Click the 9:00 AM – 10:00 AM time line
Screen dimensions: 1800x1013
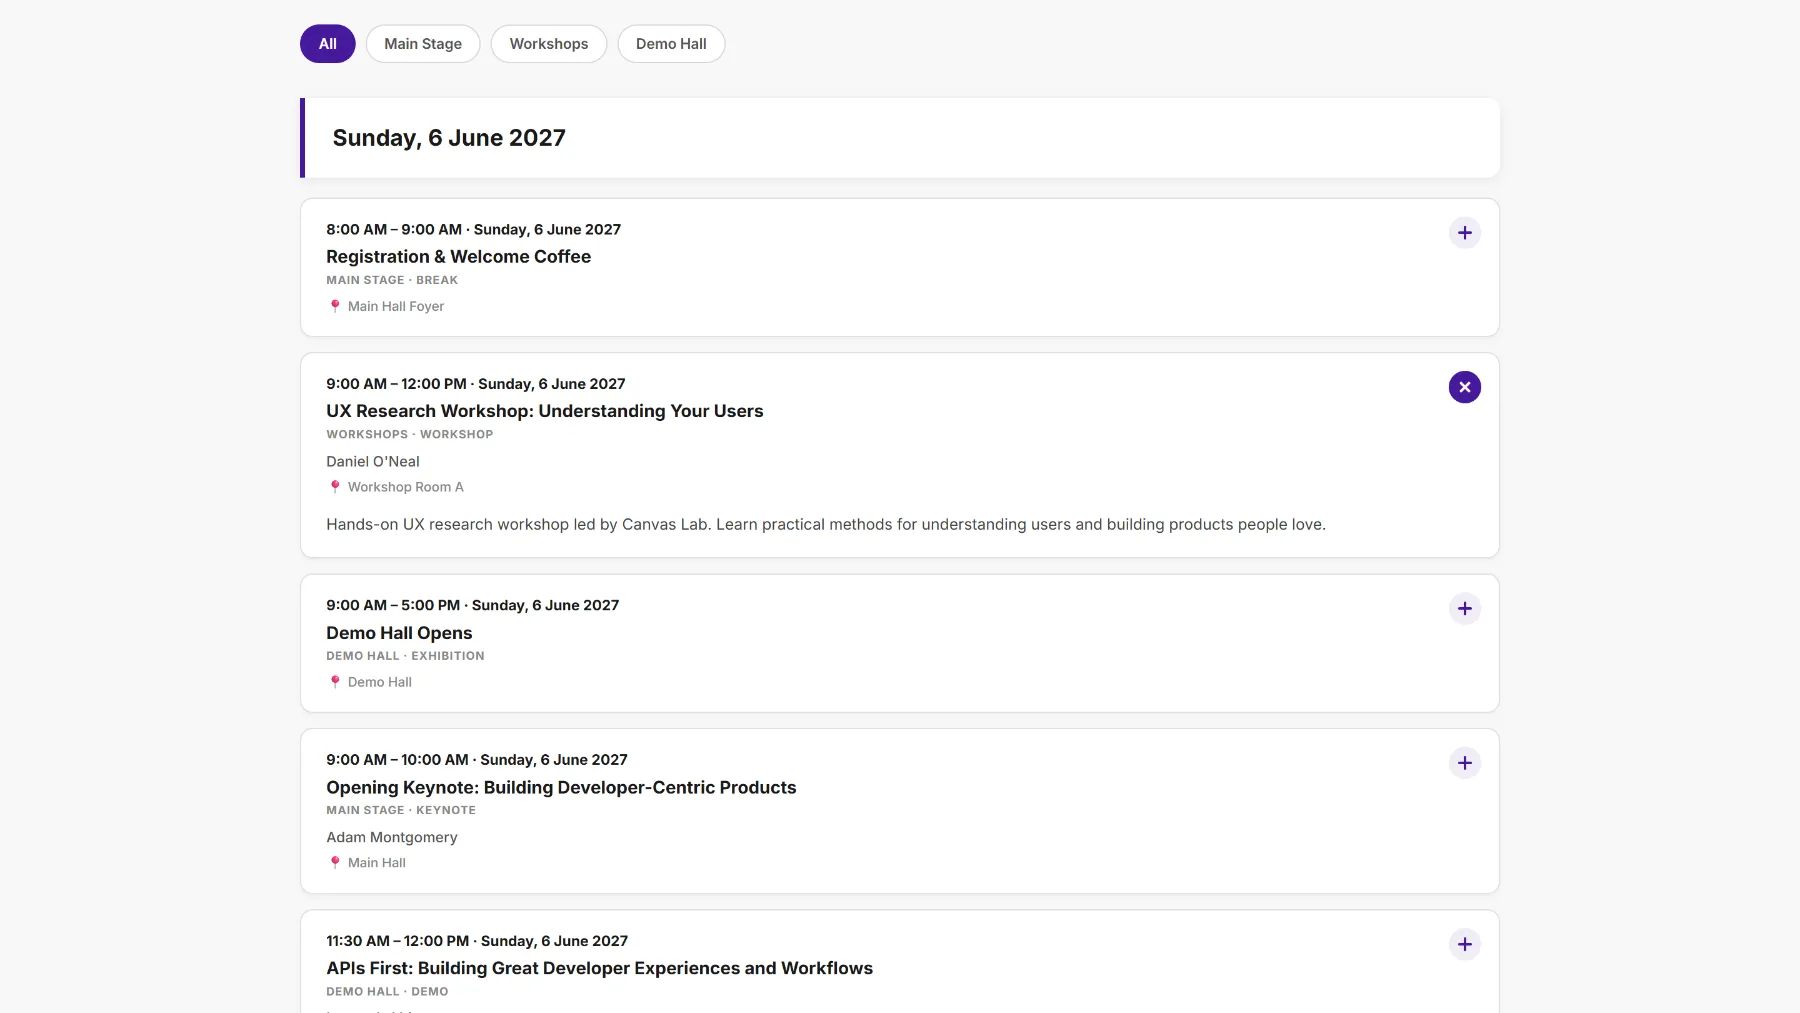(477, 760)
